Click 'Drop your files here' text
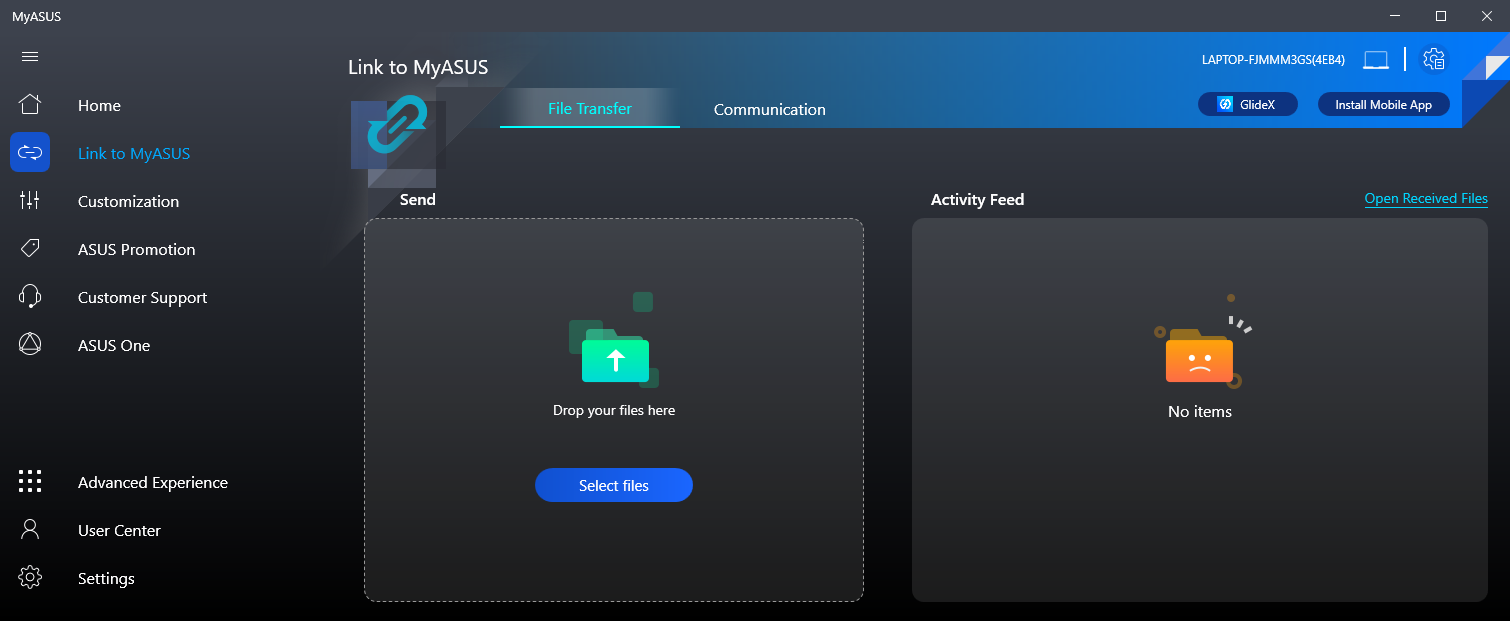The width and height of the screenshot is (1510, 621). [614, 410]
